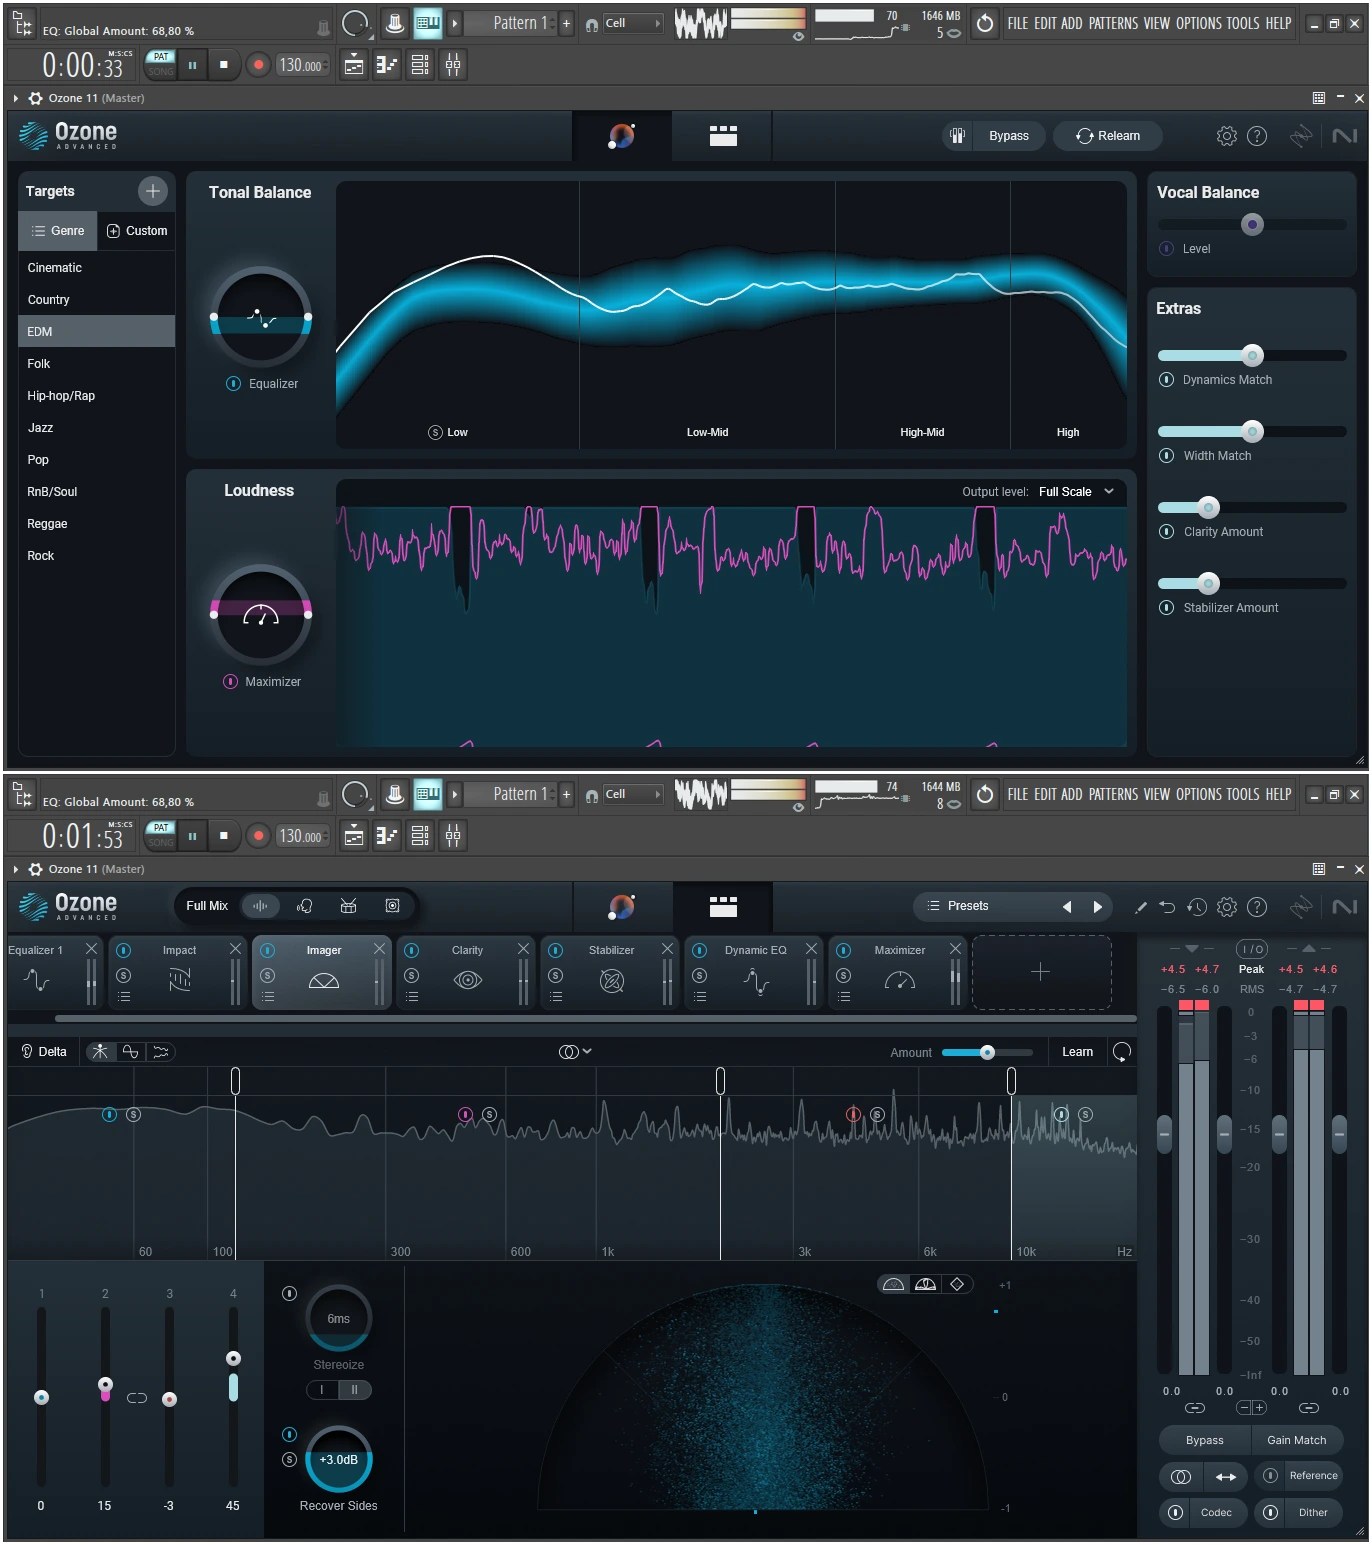The image size is (1372, 1545).
Task: Toggle Vocal Balance Level power button
Action: pos(1166,249)
